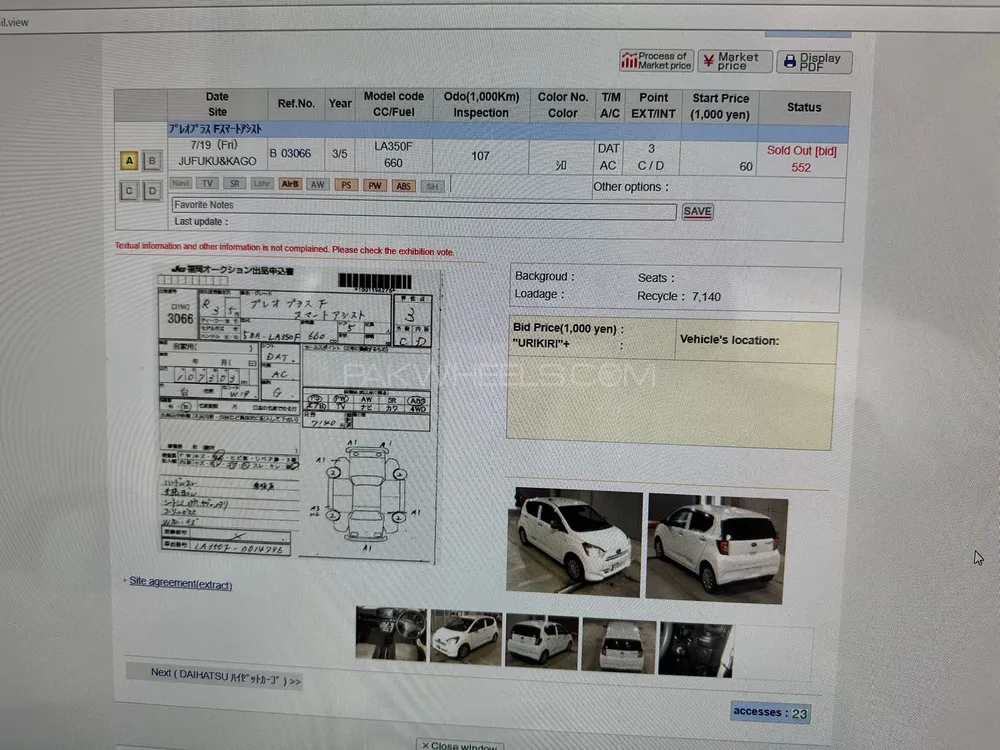Click the Status column header

[x=804, y=107]
